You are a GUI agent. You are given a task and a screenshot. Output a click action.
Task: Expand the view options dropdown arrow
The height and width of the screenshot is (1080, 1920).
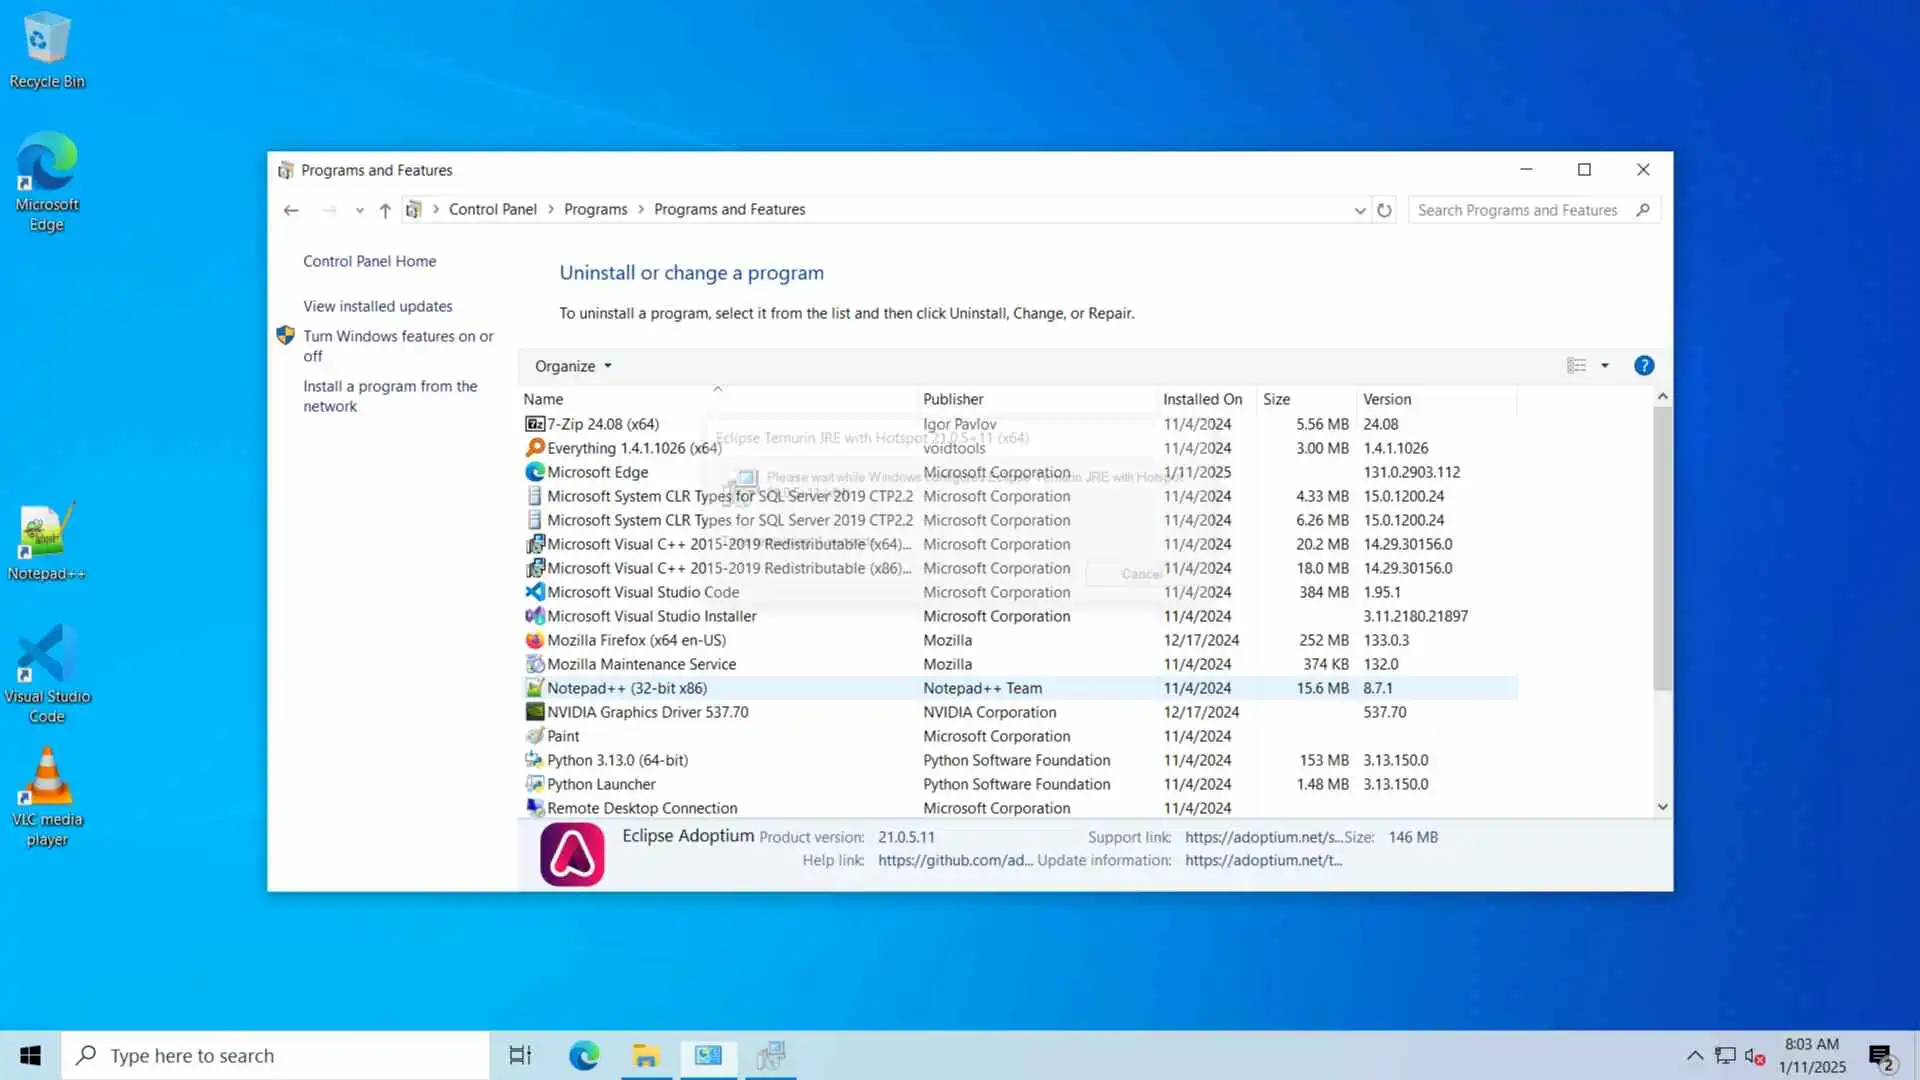1605,366
